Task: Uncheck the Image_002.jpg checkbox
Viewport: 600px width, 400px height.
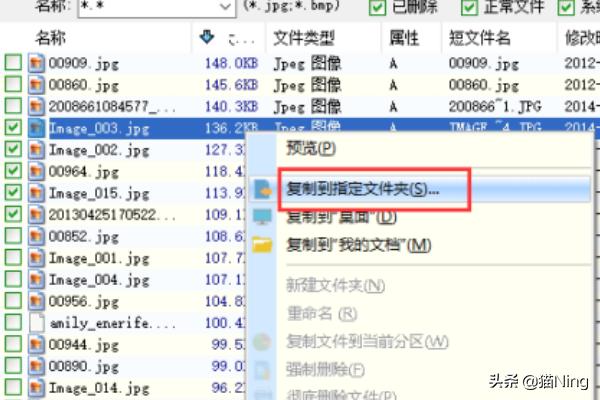Action: pos(13,150)
